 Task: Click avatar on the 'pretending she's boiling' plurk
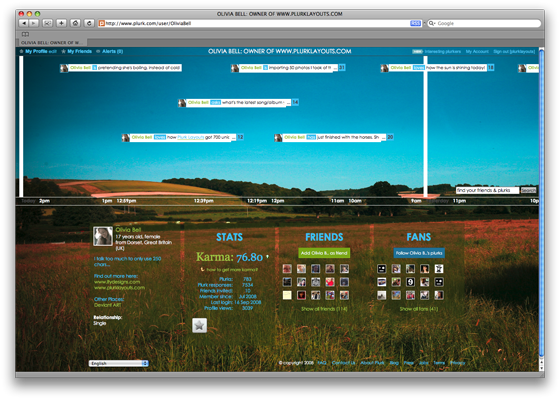(64, 68)
